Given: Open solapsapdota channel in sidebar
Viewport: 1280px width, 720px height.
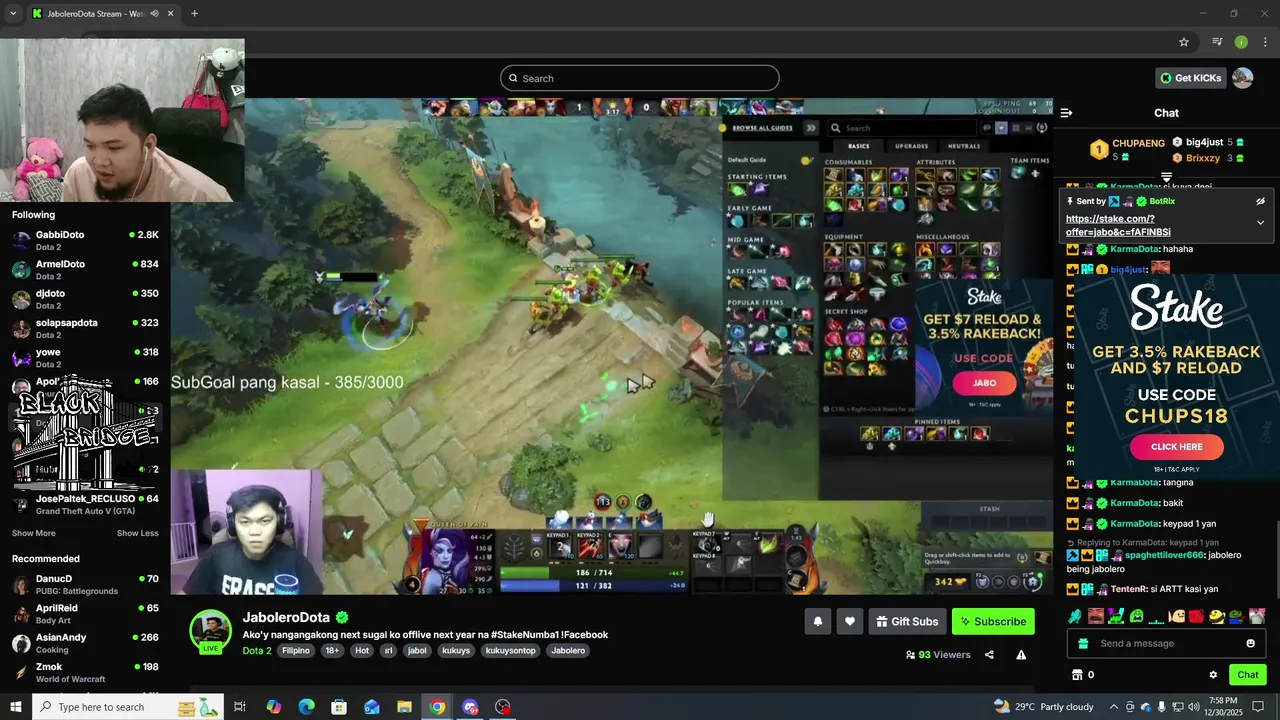Looking at the screenshot, I should [x=85, y=328].
